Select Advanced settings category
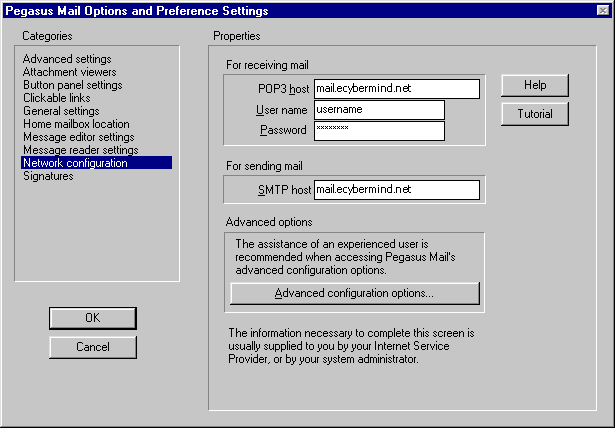 click(x=67, y=59)
